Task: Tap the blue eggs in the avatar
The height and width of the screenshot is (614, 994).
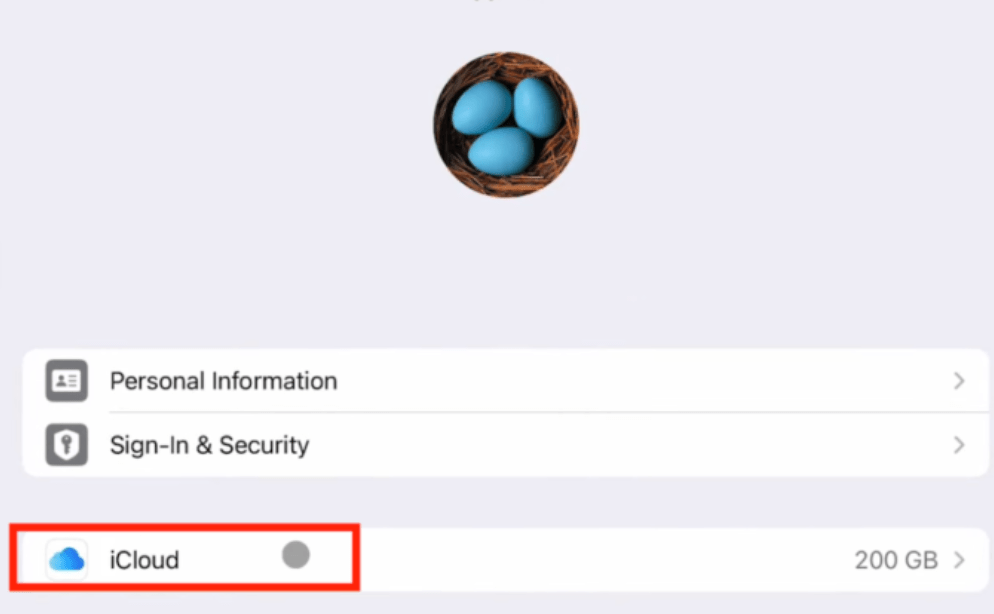Action: pos(506,125)
